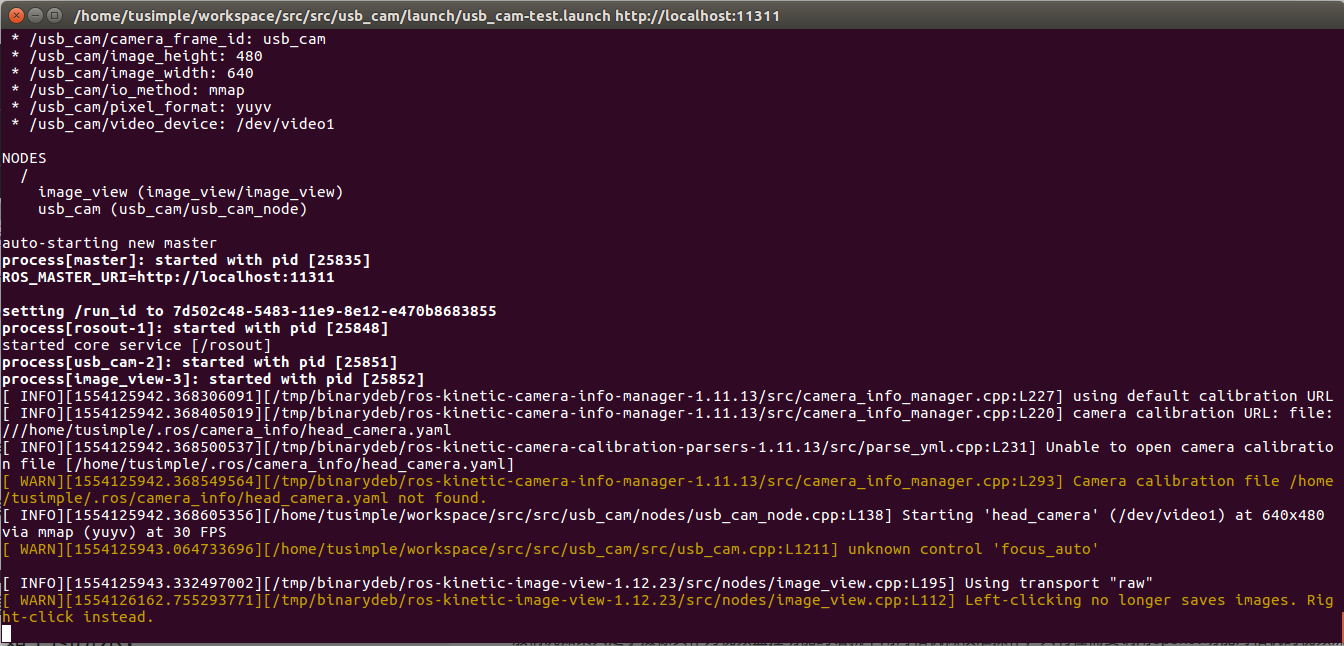Image resolution: width=1344 pixels, height=646 pixels.
Task: Click the ///home/tusimple/.ros/camera_info/head_camera.yaml path line
Action: coord(227,430)
